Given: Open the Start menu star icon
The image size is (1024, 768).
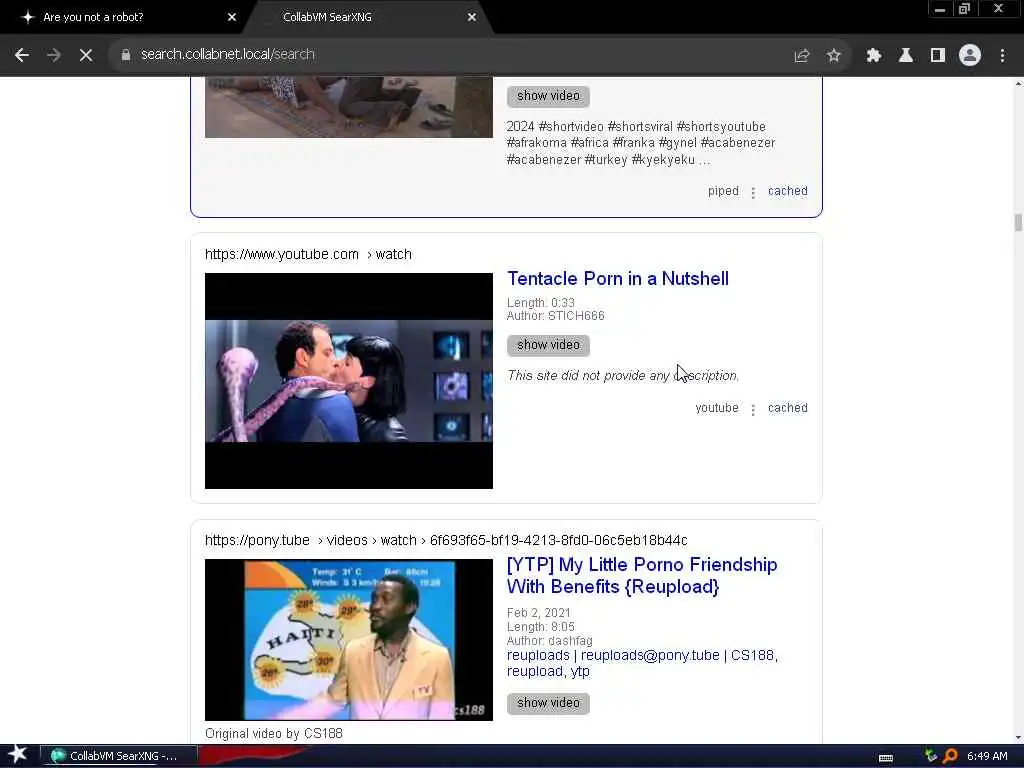Looking at the screenshot, I should click(18, 755).
